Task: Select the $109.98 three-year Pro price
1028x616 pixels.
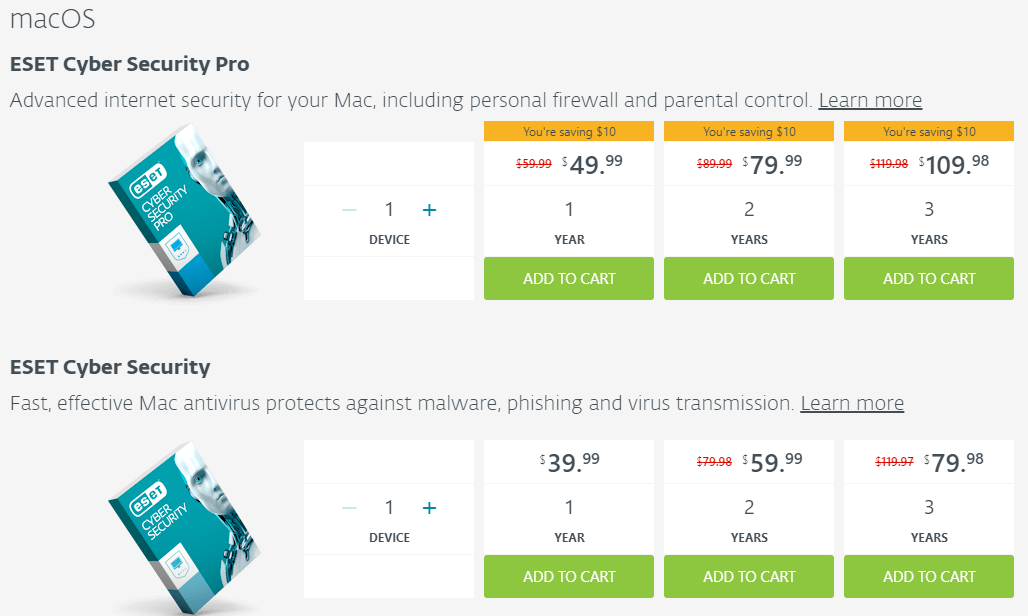Action: 954,164
